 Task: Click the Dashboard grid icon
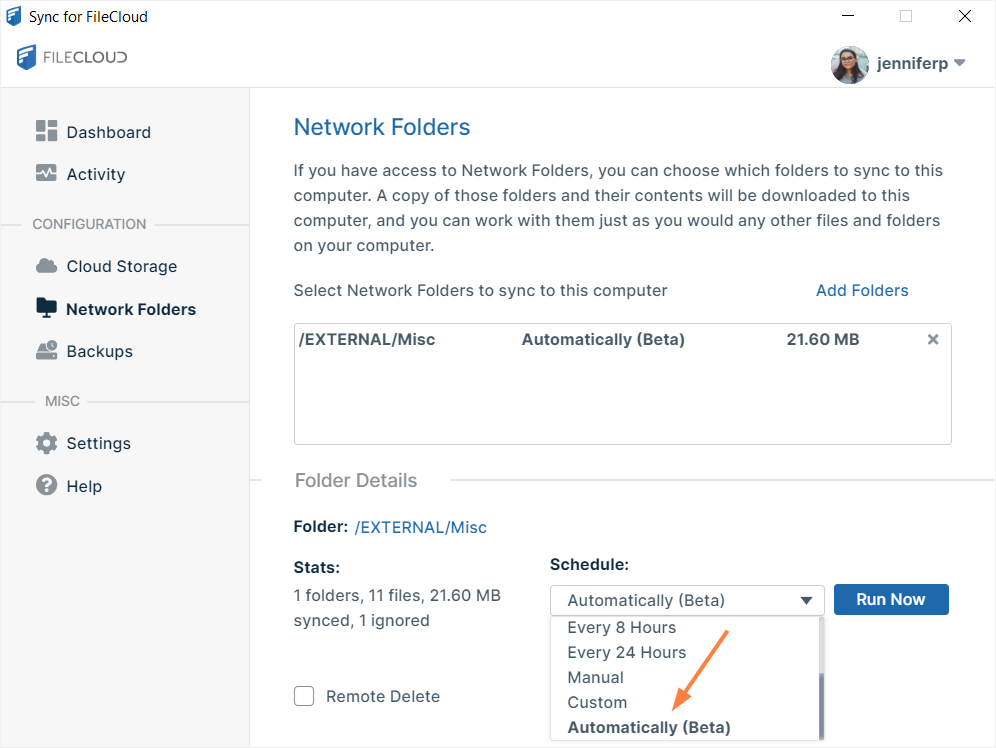(46, 131)
